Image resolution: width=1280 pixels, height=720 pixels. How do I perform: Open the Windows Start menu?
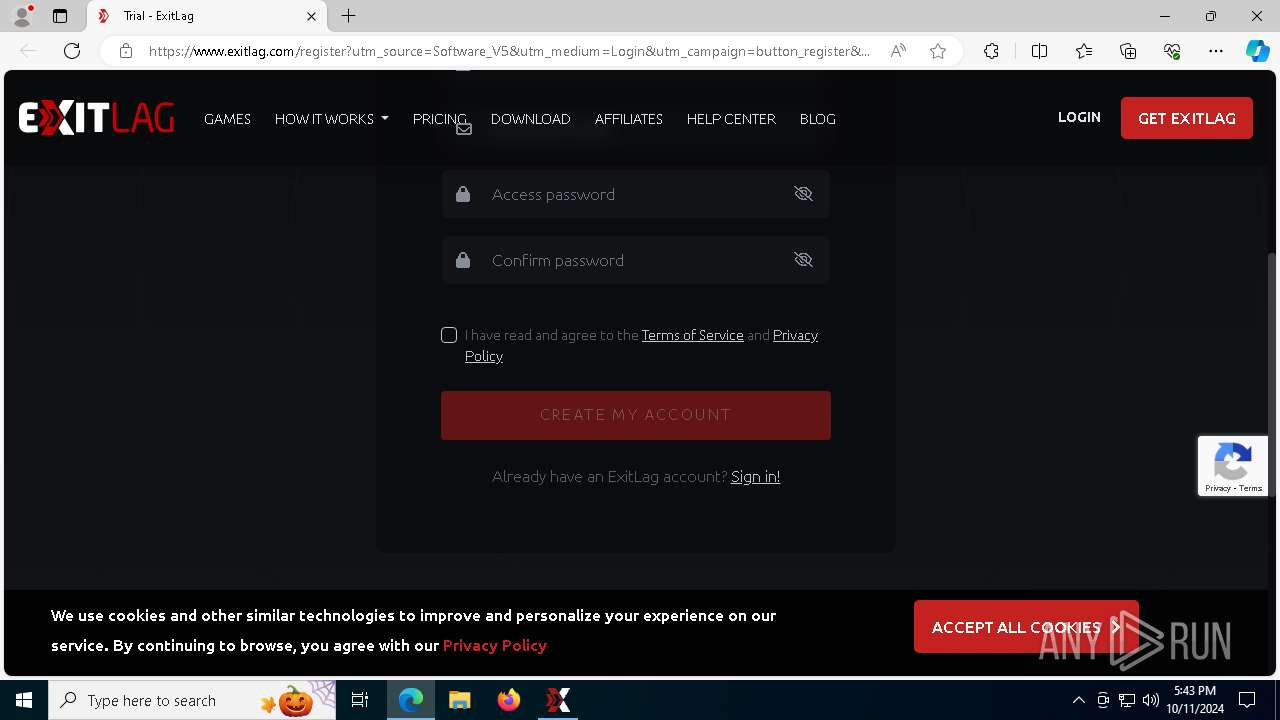[x=24, y=700]
